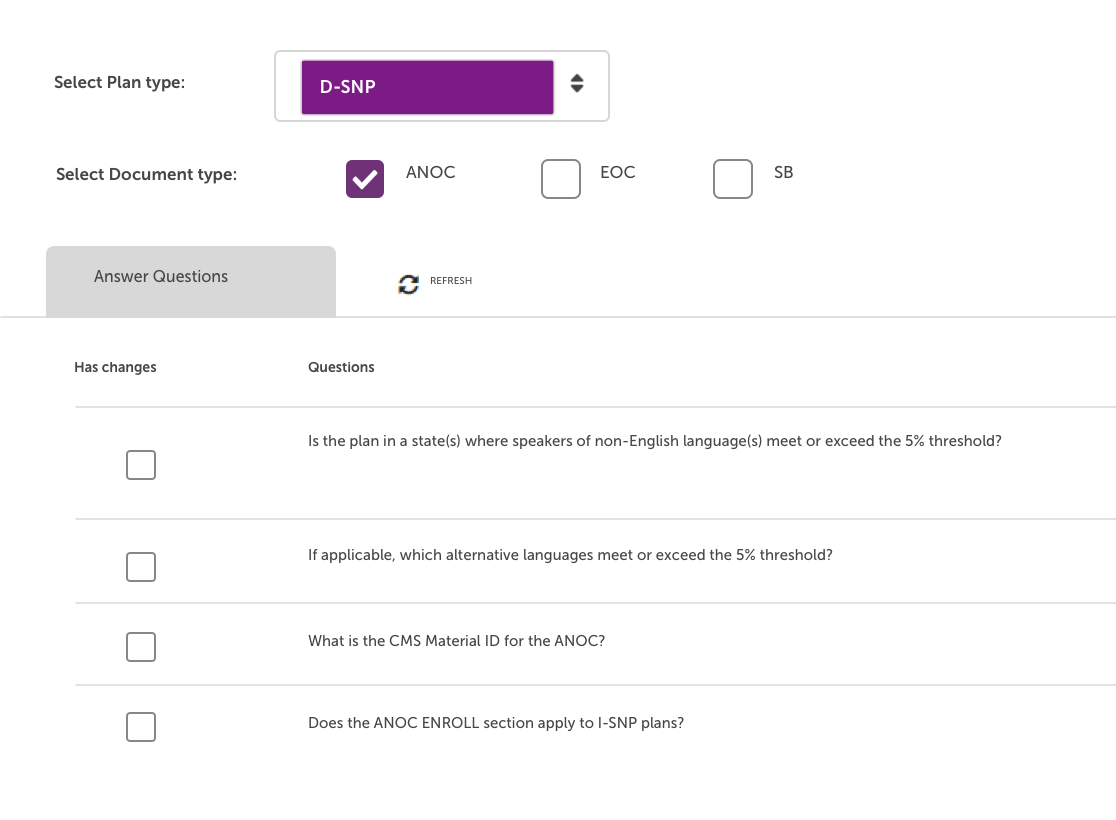
Task: Click the EOC label text
Action: pyautogui.click(x=618, y=172)
